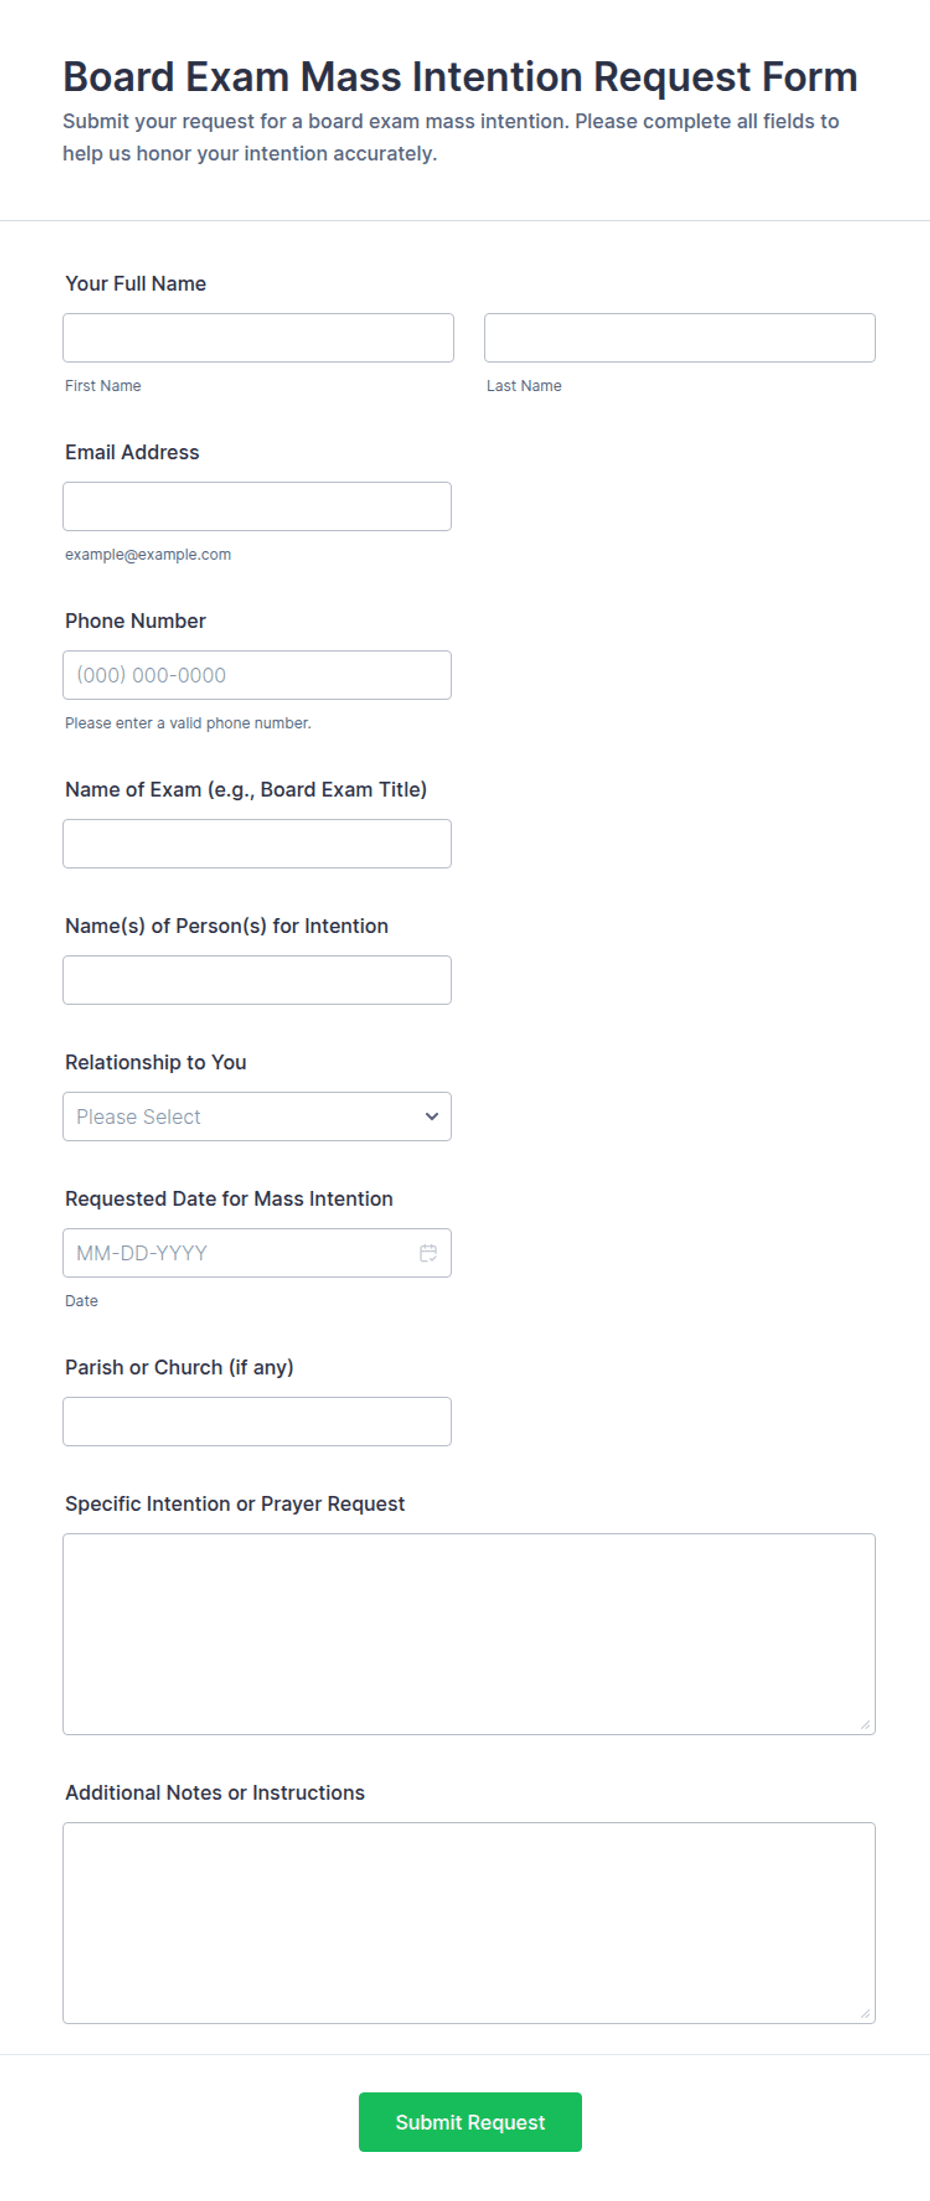Click the Email Address input box
Viewport: 930px width, 2201px height.
point(257,506)
